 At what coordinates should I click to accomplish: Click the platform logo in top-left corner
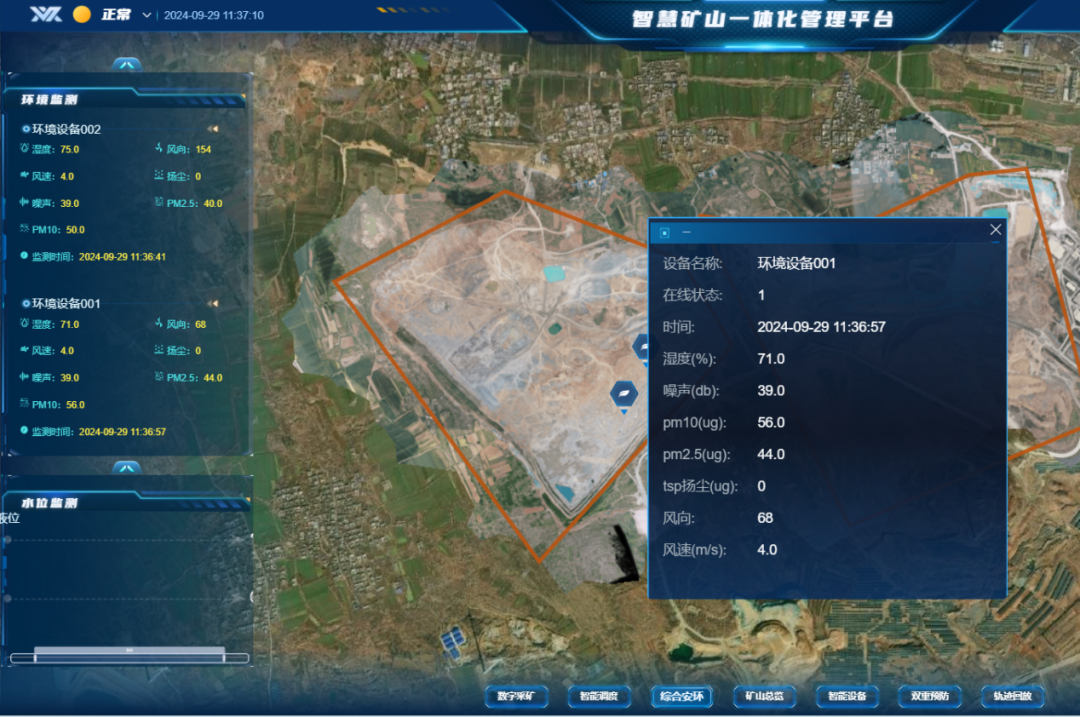tap(46, 14)
